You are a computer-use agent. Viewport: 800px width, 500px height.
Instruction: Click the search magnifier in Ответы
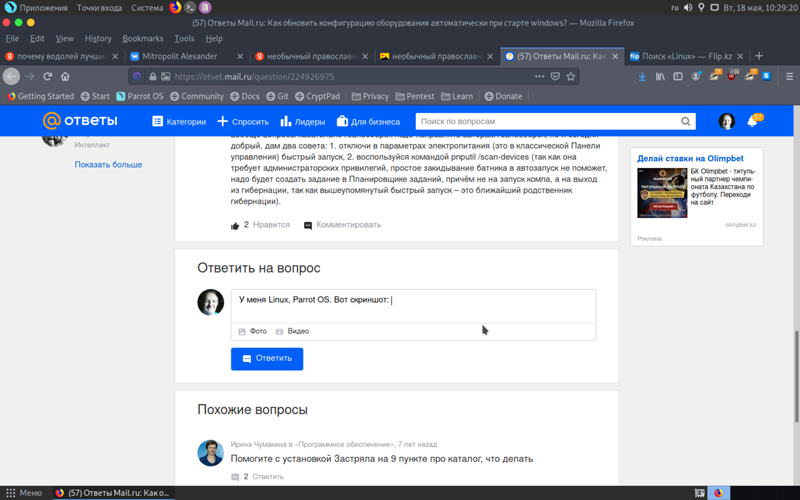click(686, 121)
